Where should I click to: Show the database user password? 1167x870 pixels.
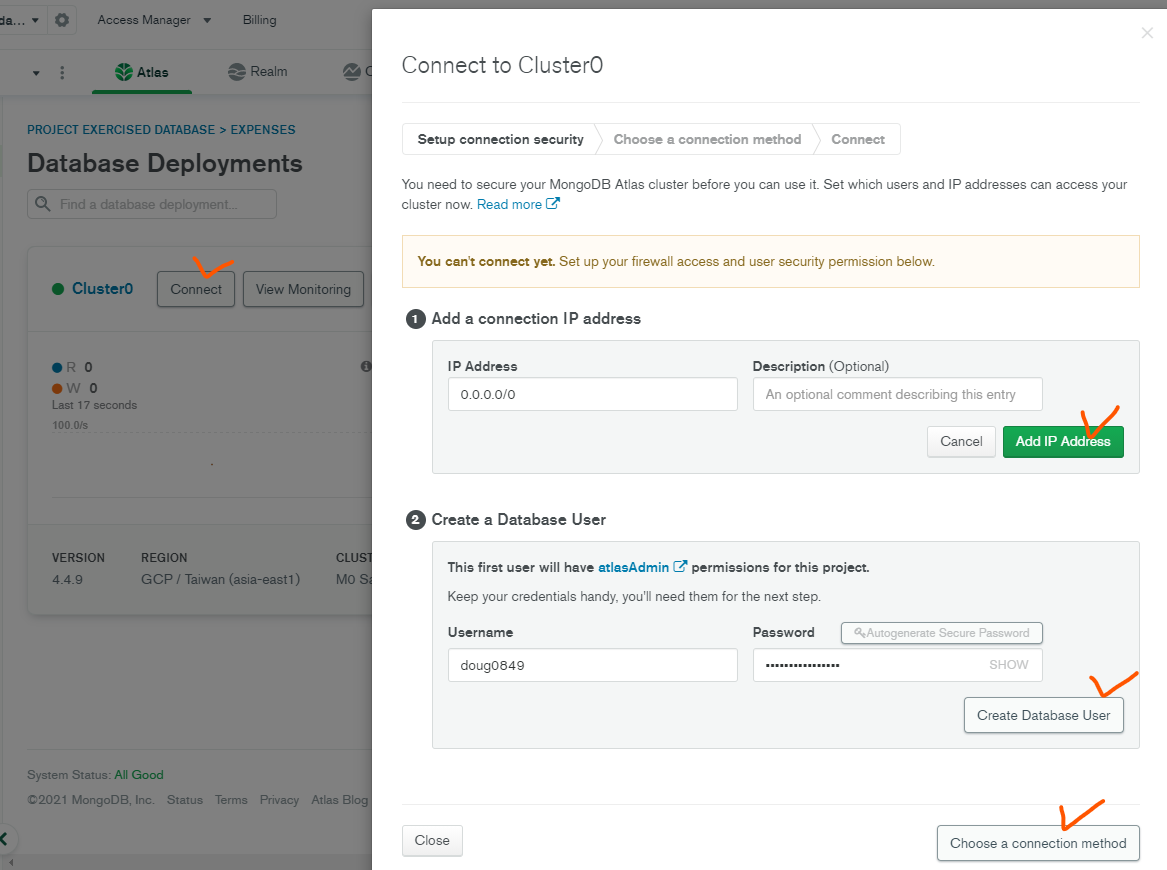[1008, 665]
